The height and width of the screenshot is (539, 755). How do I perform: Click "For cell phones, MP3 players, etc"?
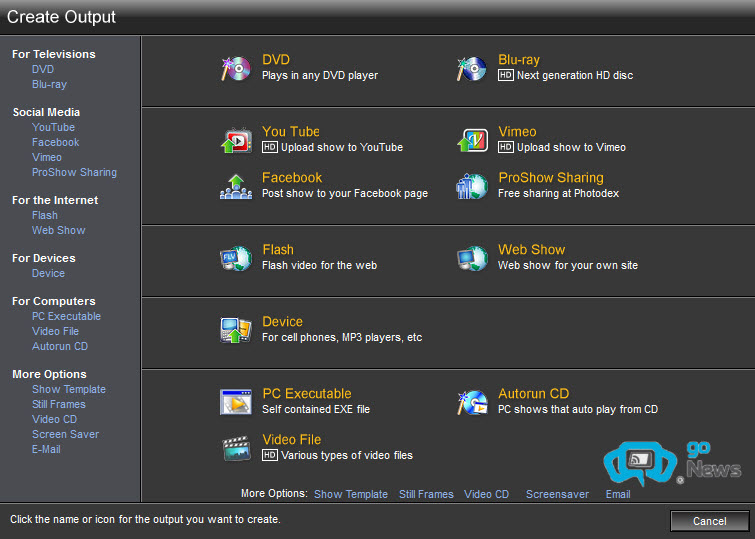pos(342,338)
